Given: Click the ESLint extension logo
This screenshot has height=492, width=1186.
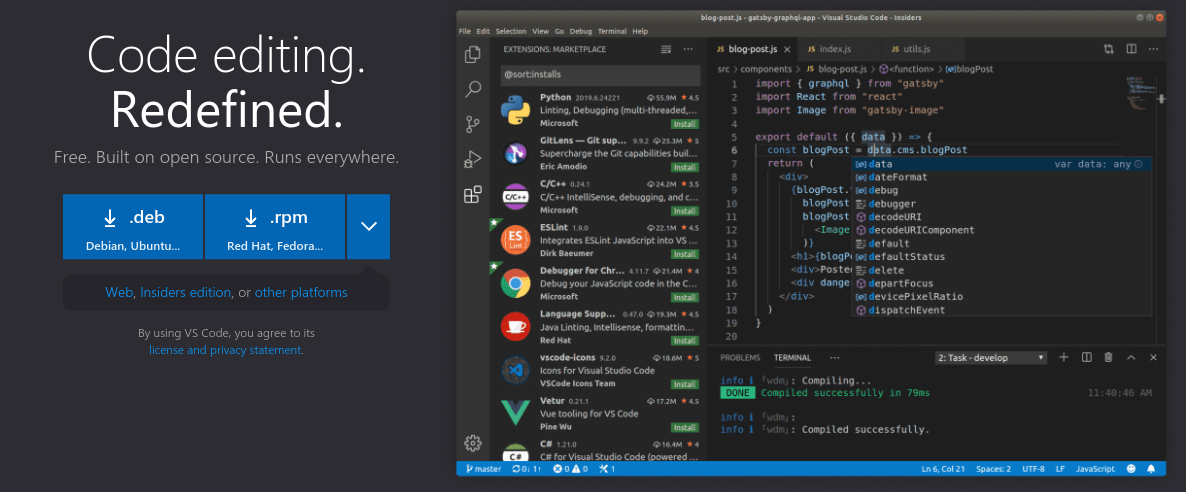Looking at the screenshot, I should [x=515, y=240].
